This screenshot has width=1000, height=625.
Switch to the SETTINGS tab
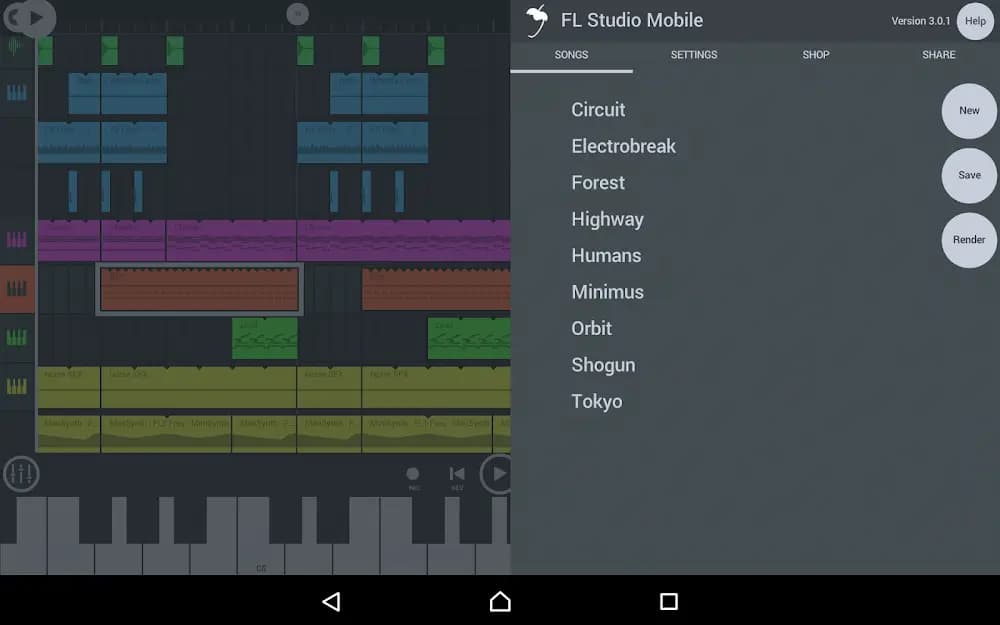pos(694,55)
